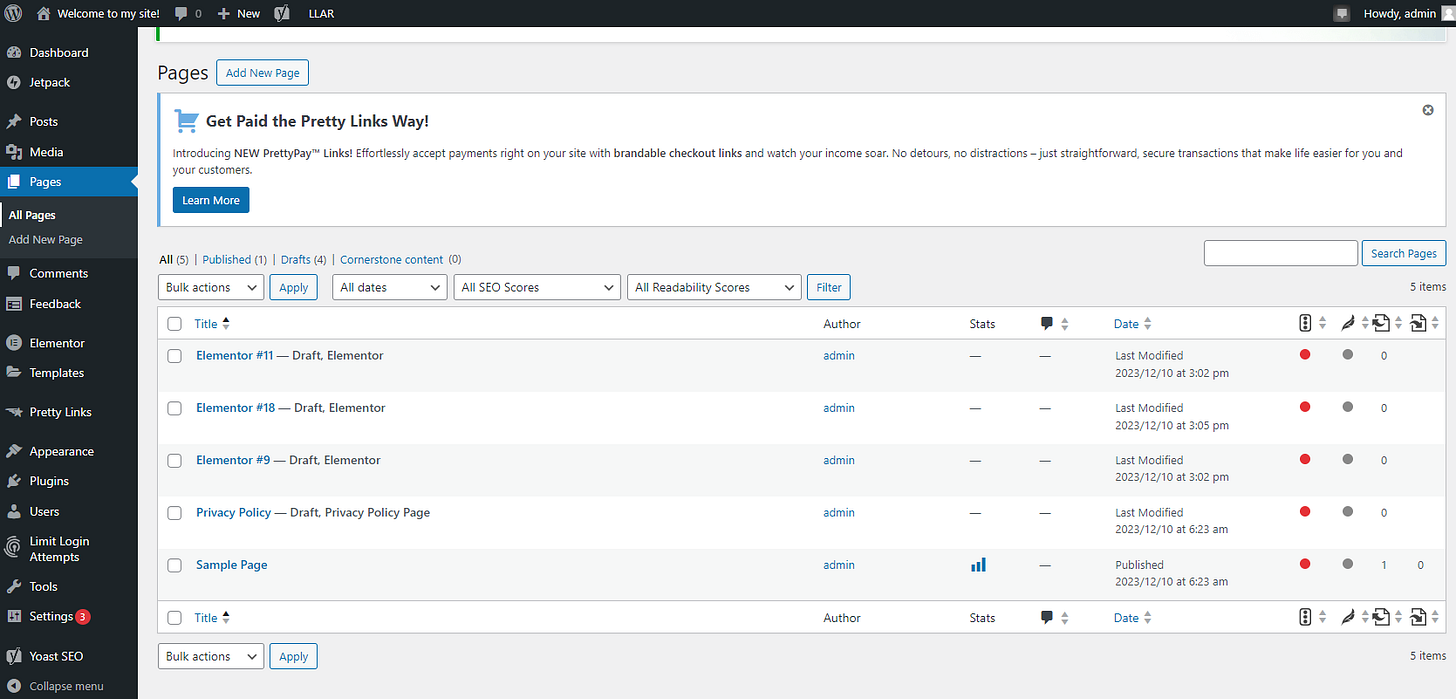1456x699 pixels.
Task: Click the Yoast icon in admin bar
Action: coord(282,14)
